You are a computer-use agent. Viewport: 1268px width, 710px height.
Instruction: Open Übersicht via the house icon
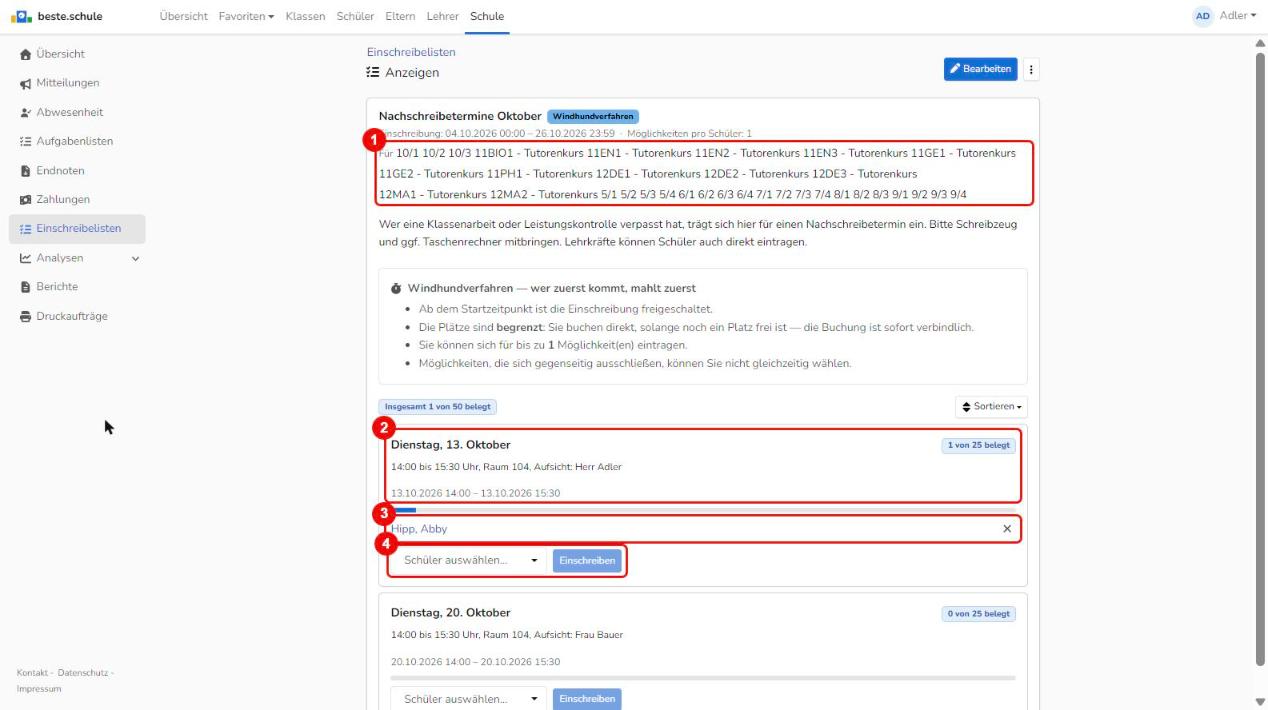pyautogui.click(x=24, y=53)
